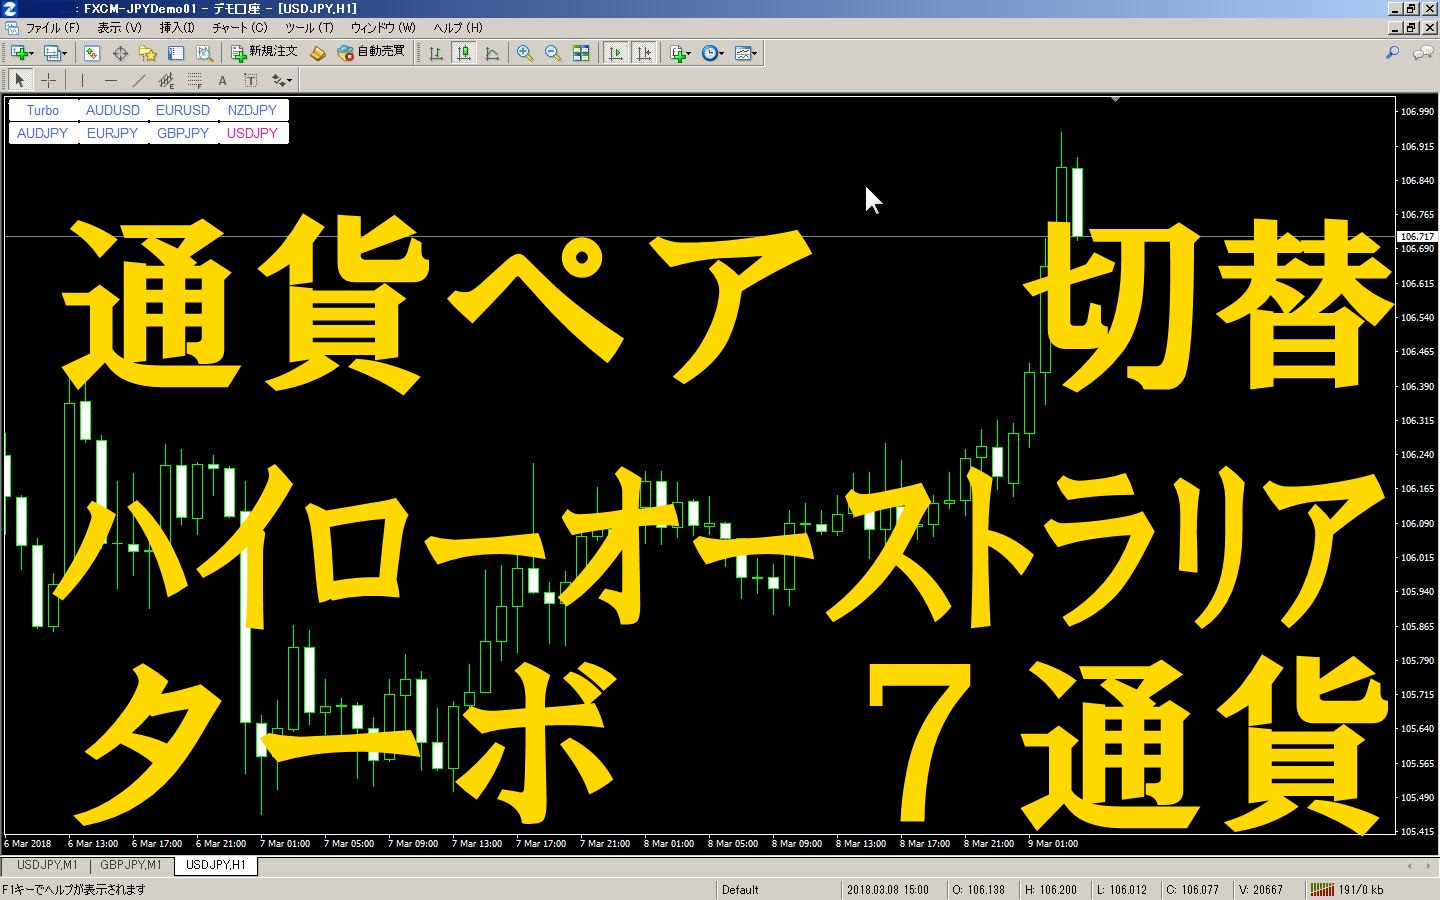The height and width of the screenshot is (900, 1440).
Task: Select the trendline drawing tool
Action: (138, 80)
